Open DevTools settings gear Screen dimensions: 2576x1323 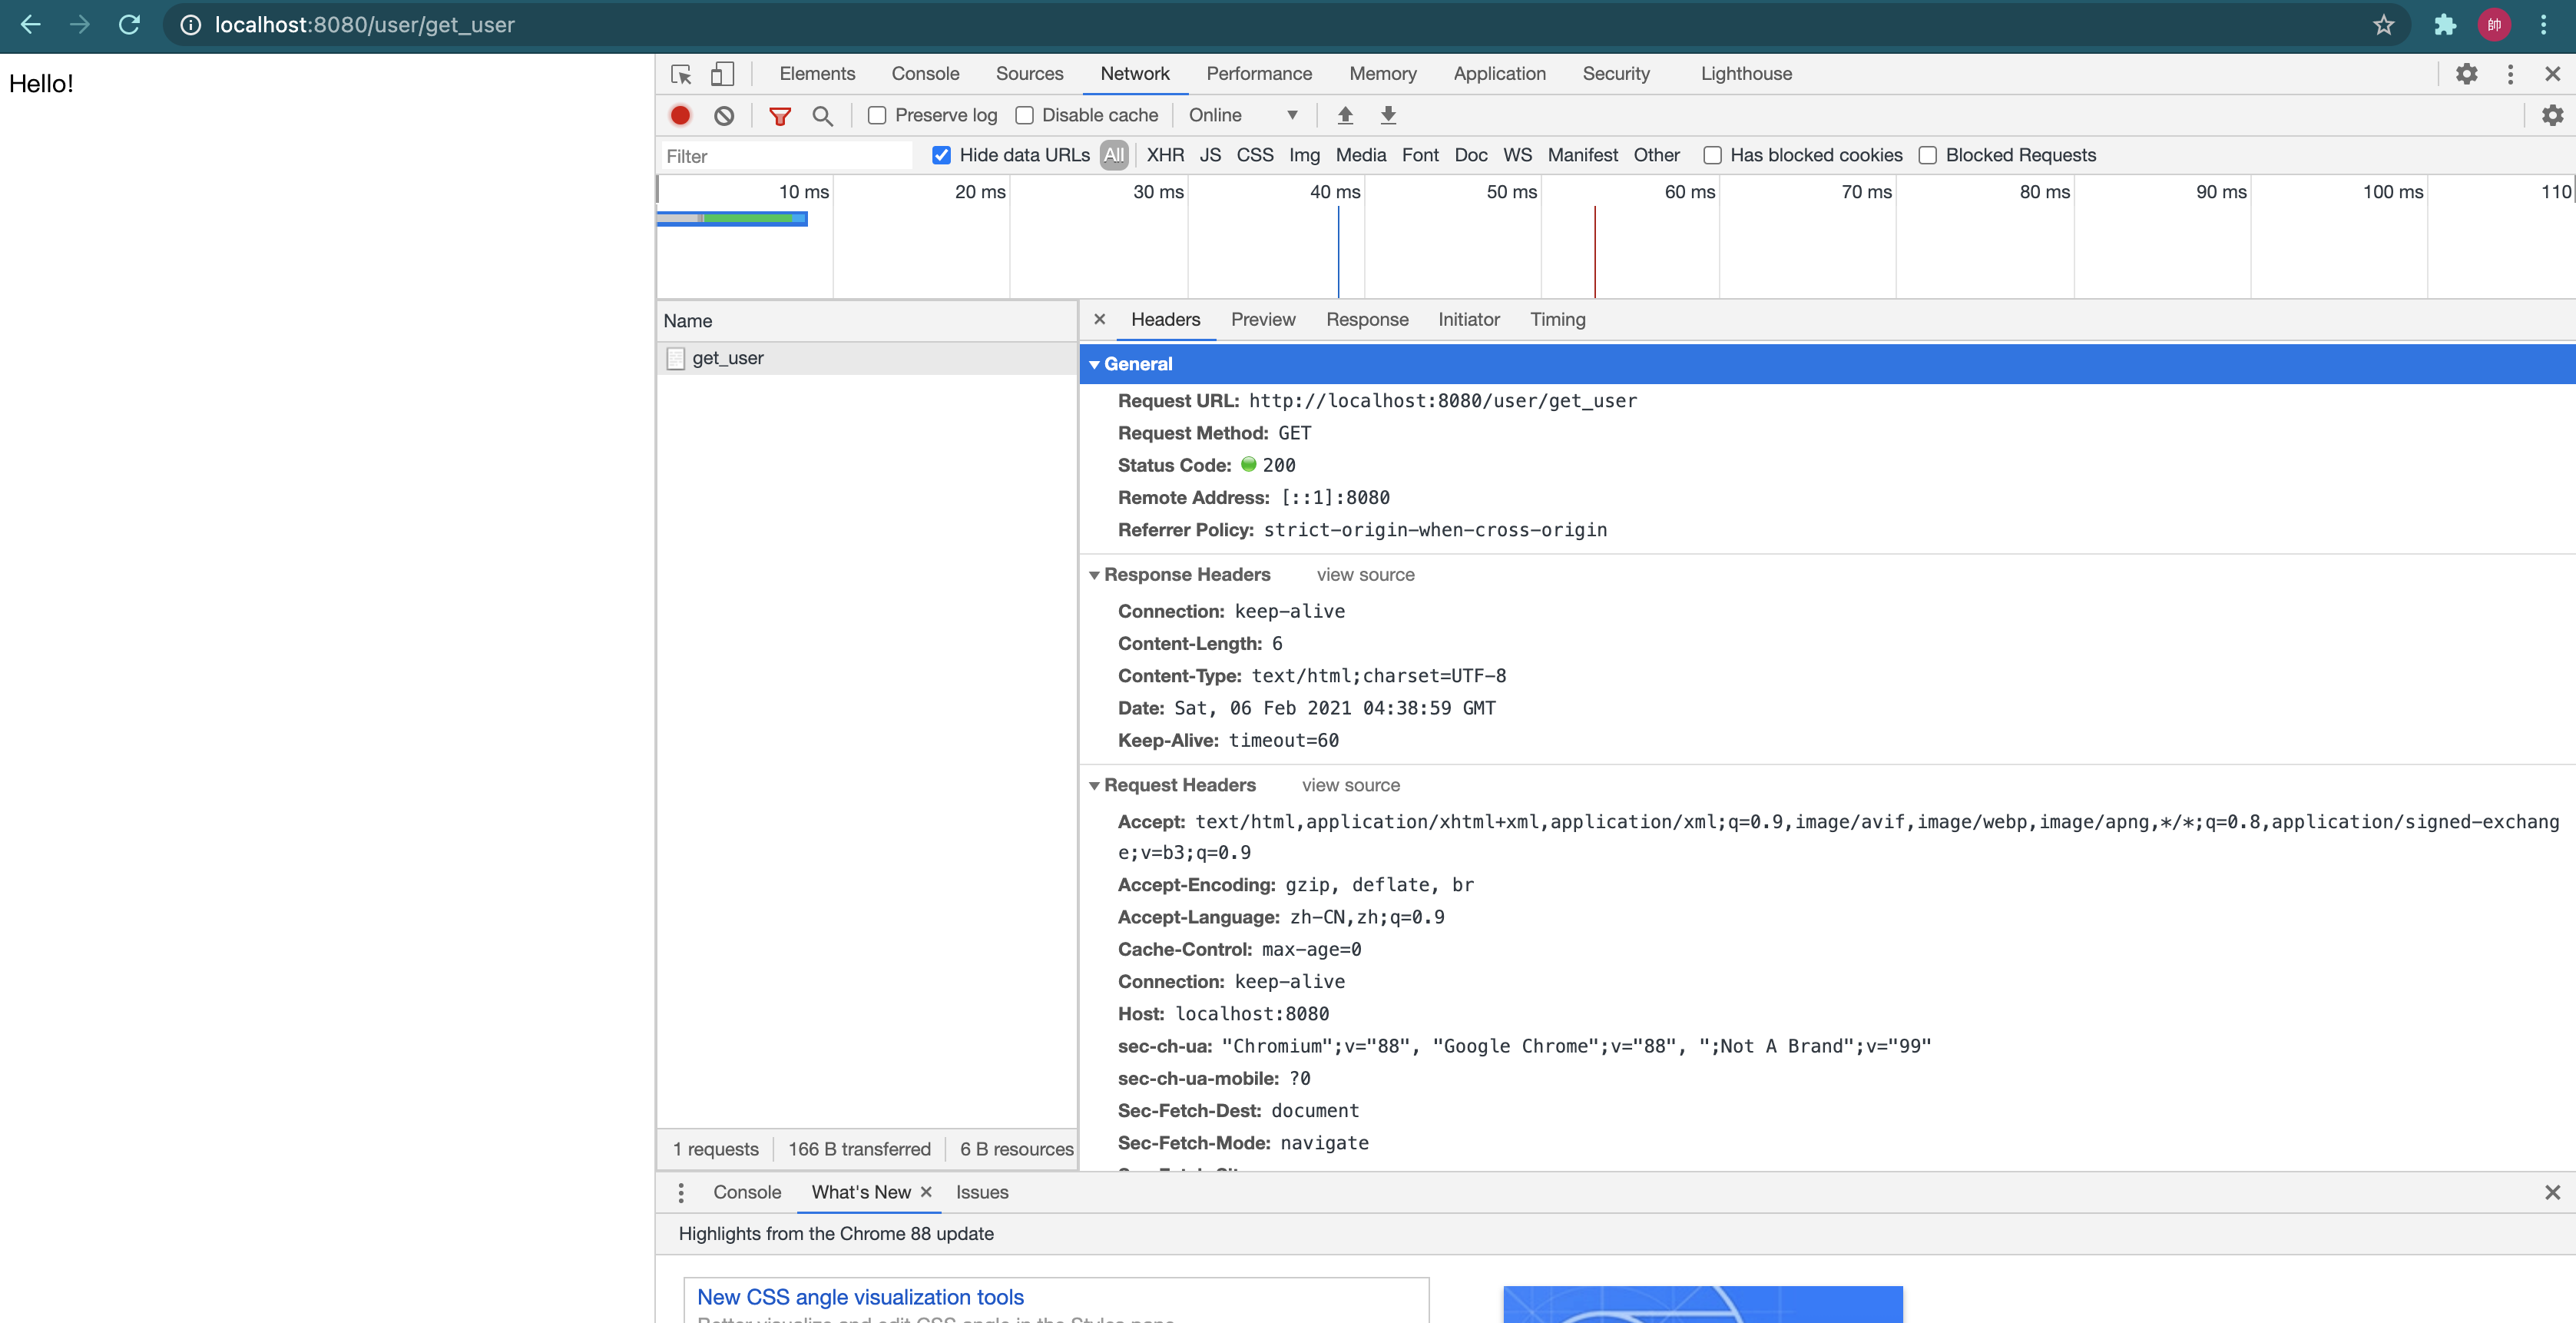coord(2466,74)
